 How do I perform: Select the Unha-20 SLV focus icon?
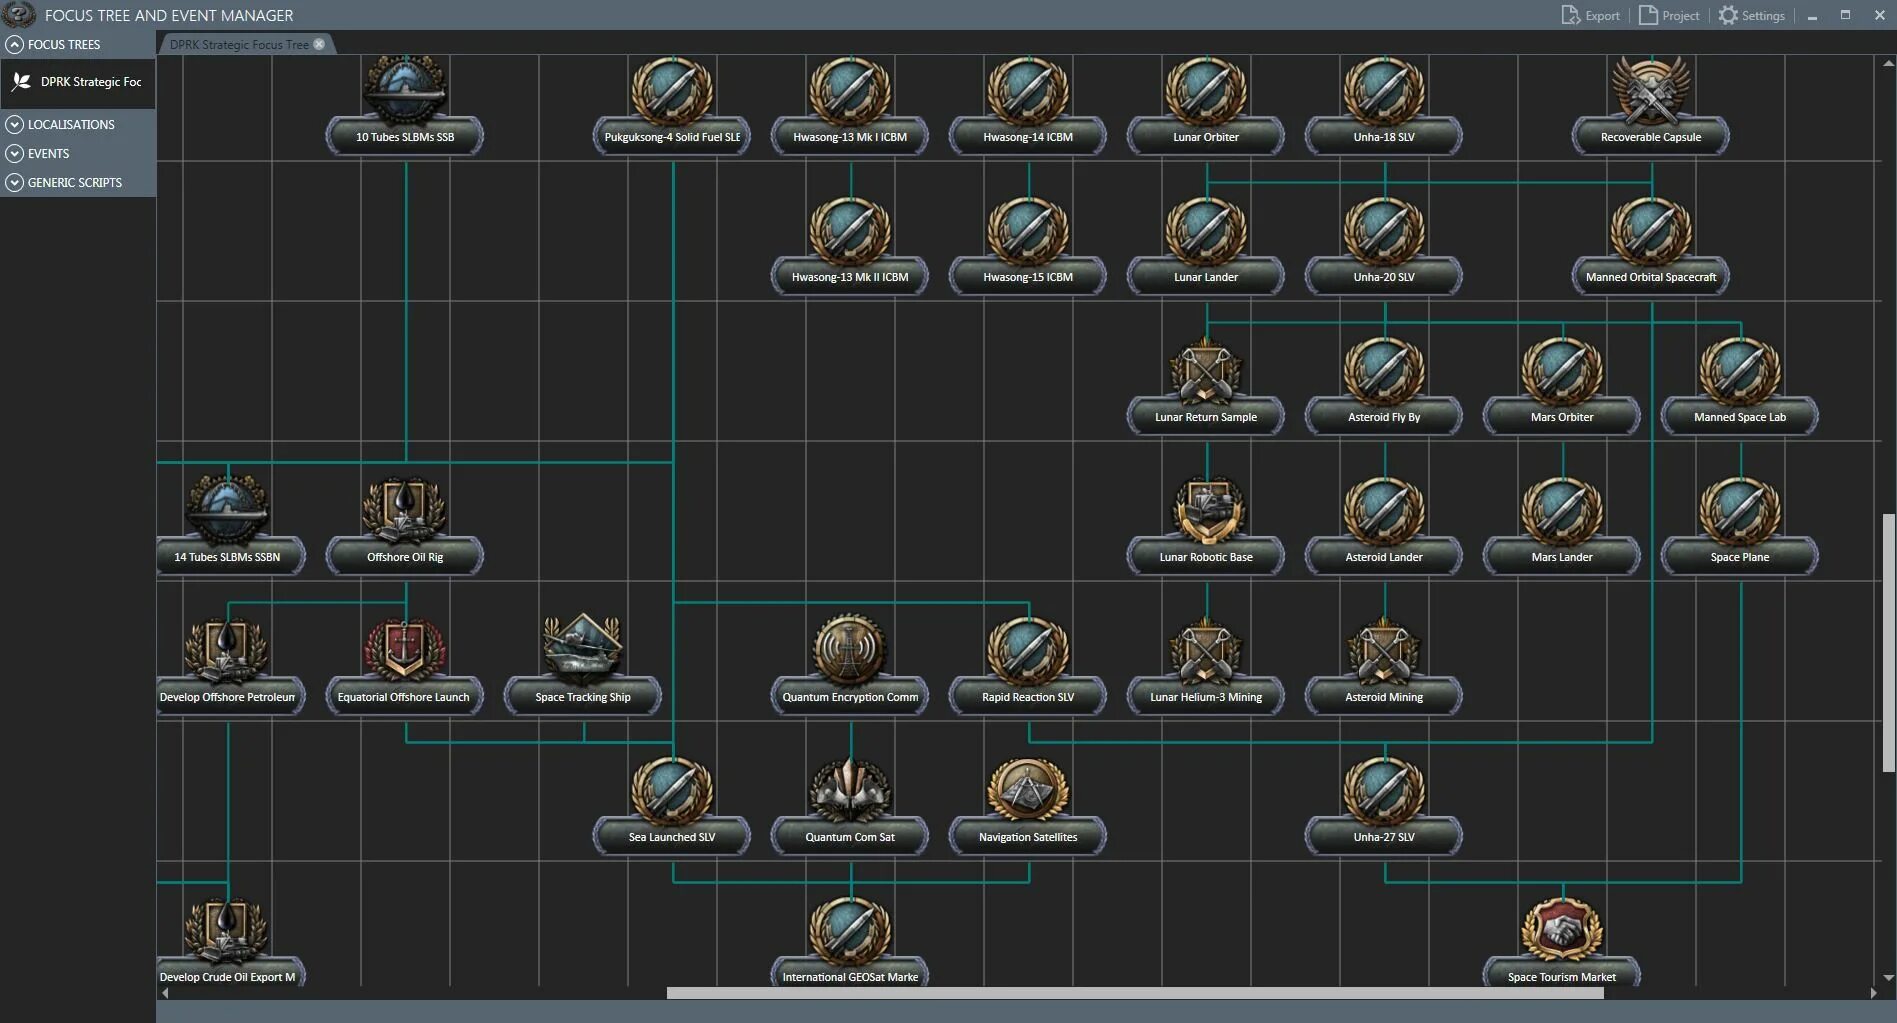[x=1384, y=230]
